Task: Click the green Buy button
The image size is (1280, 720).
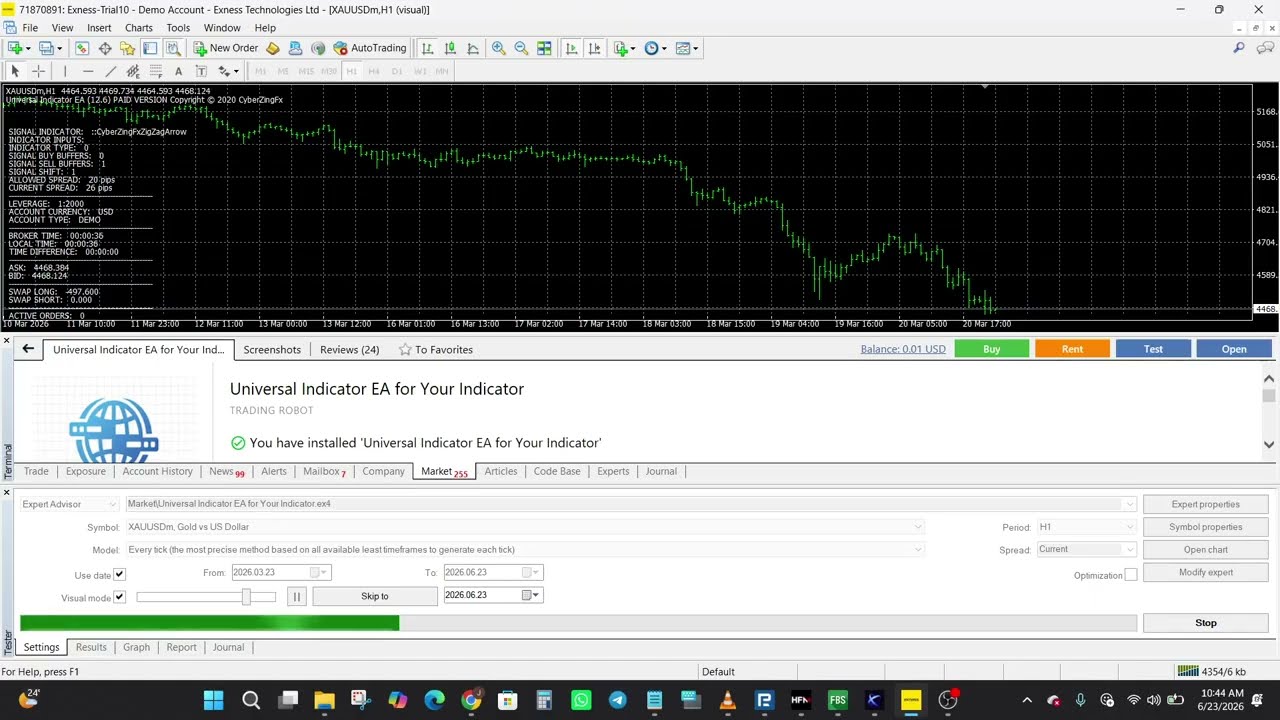Action: pyautogui.click(x=992, y=349)
